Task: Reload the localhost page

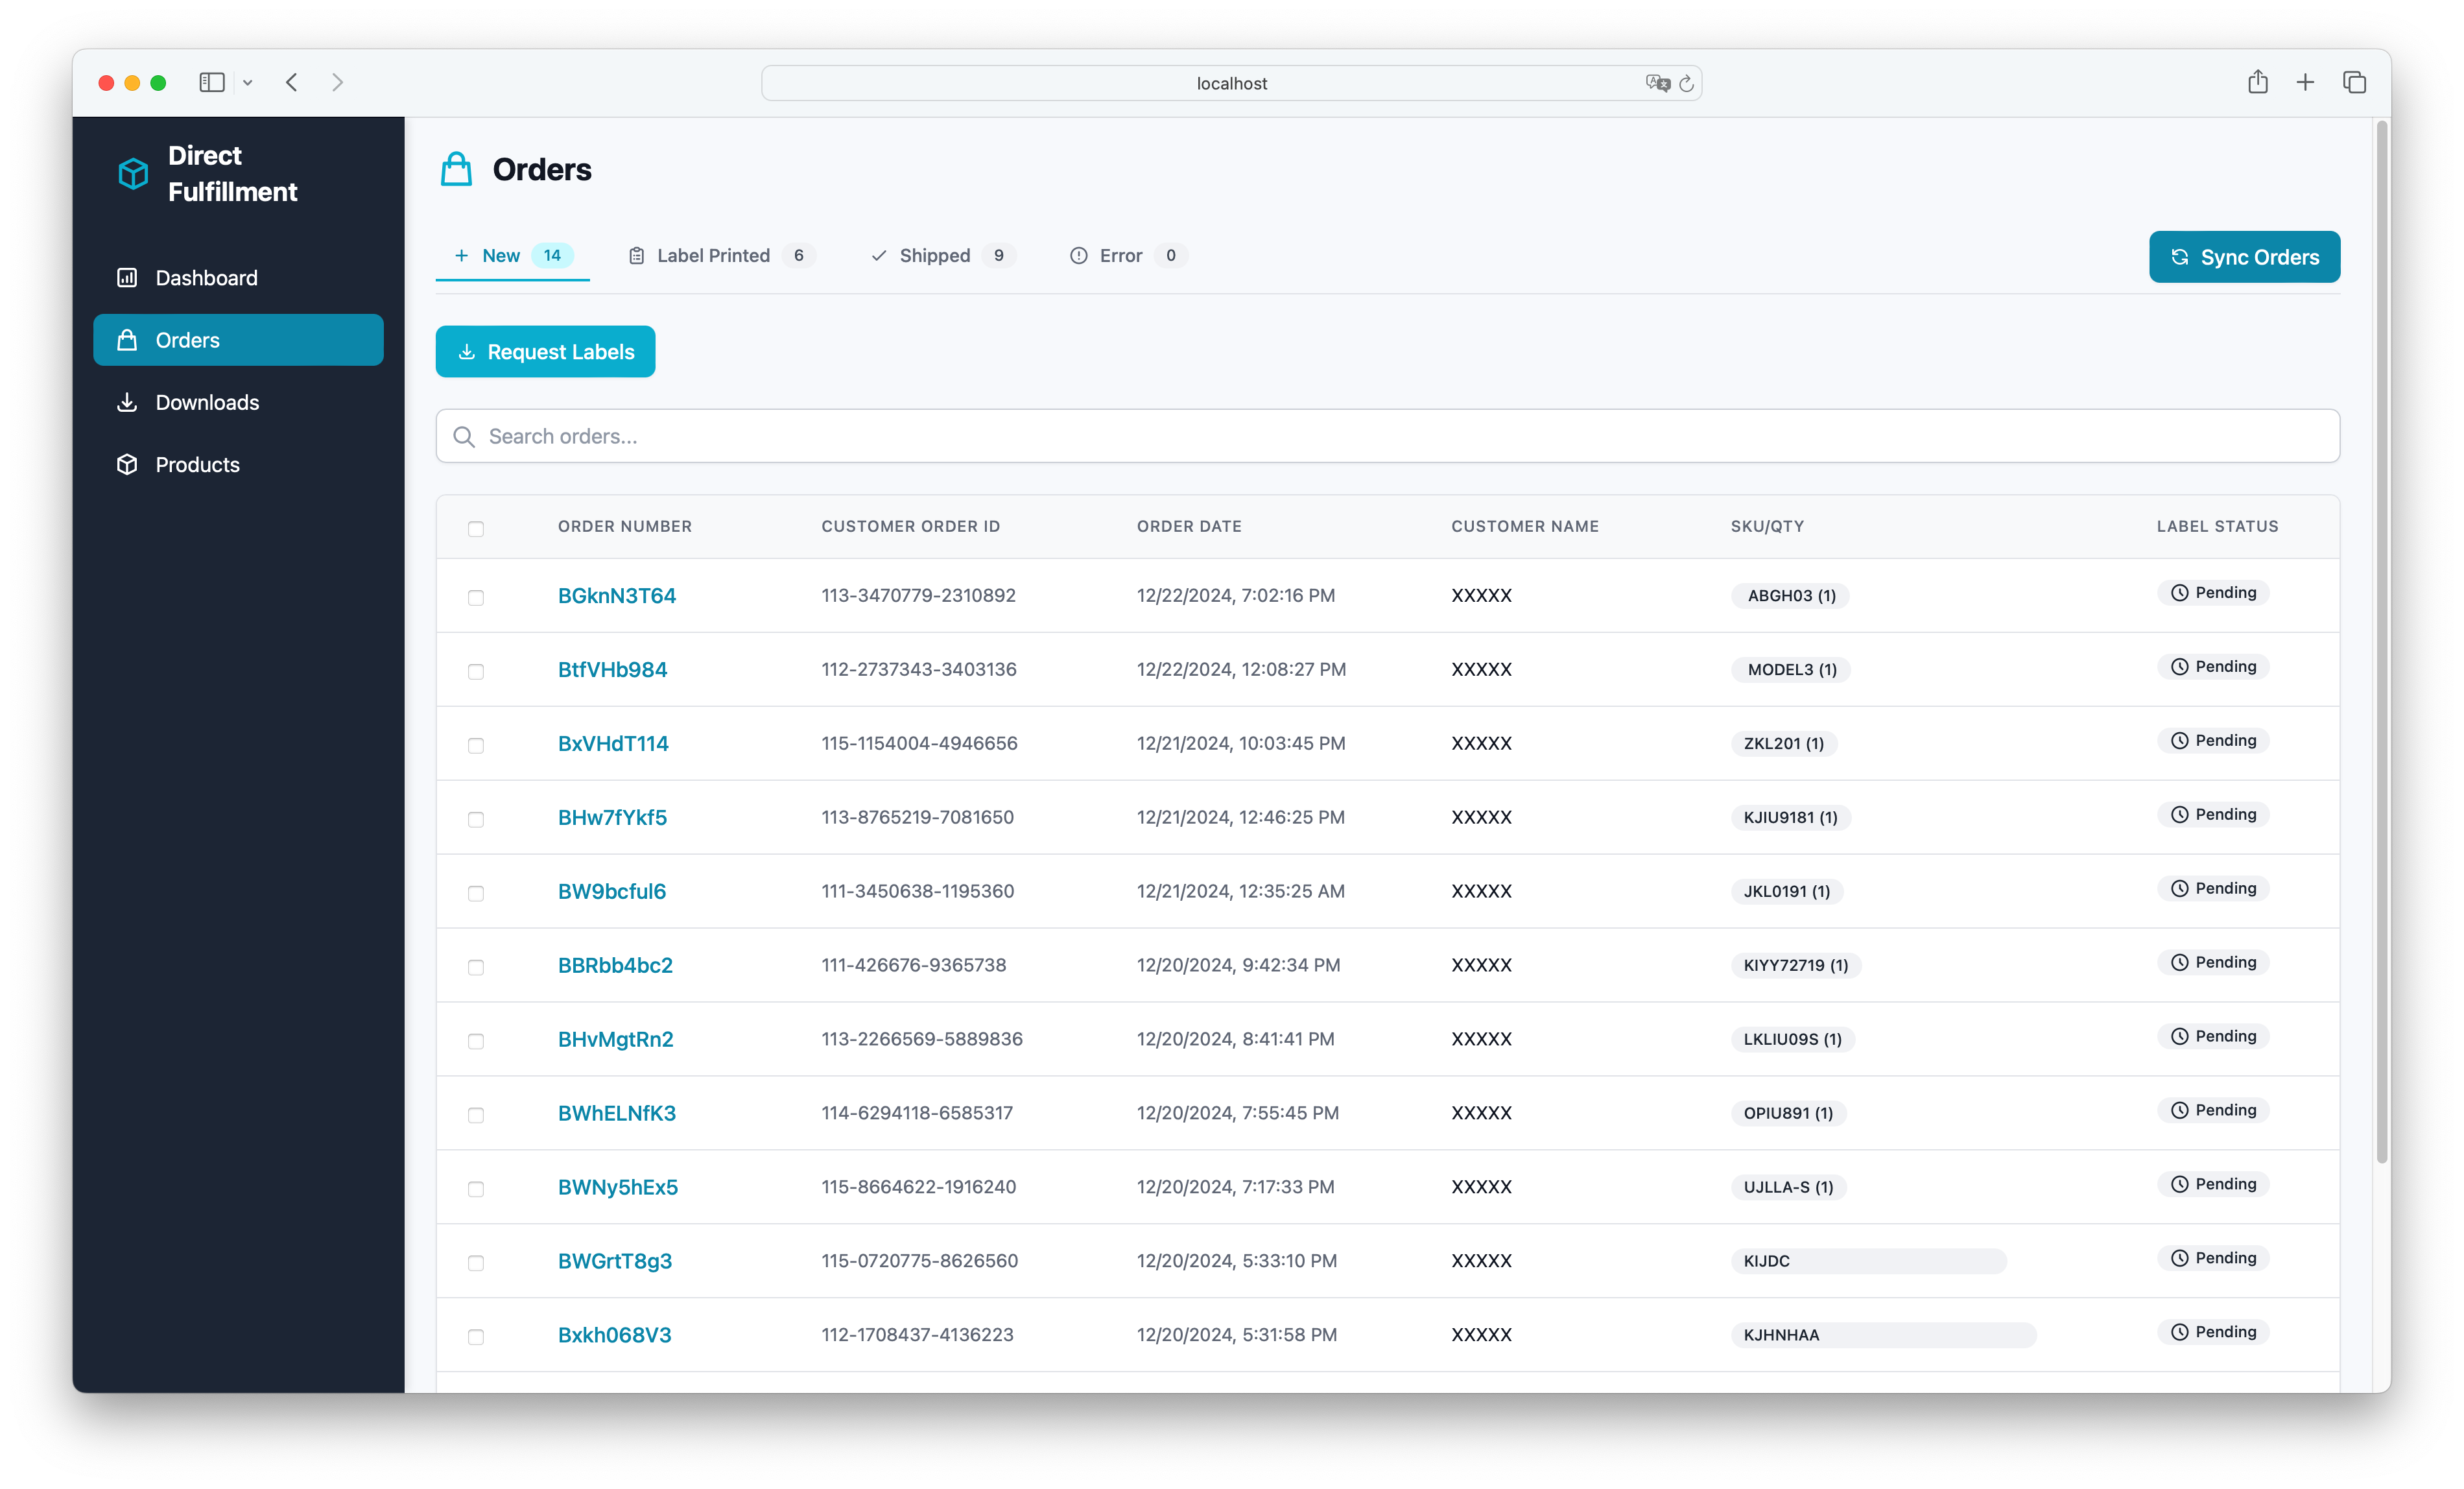Action: (1686, 84)
